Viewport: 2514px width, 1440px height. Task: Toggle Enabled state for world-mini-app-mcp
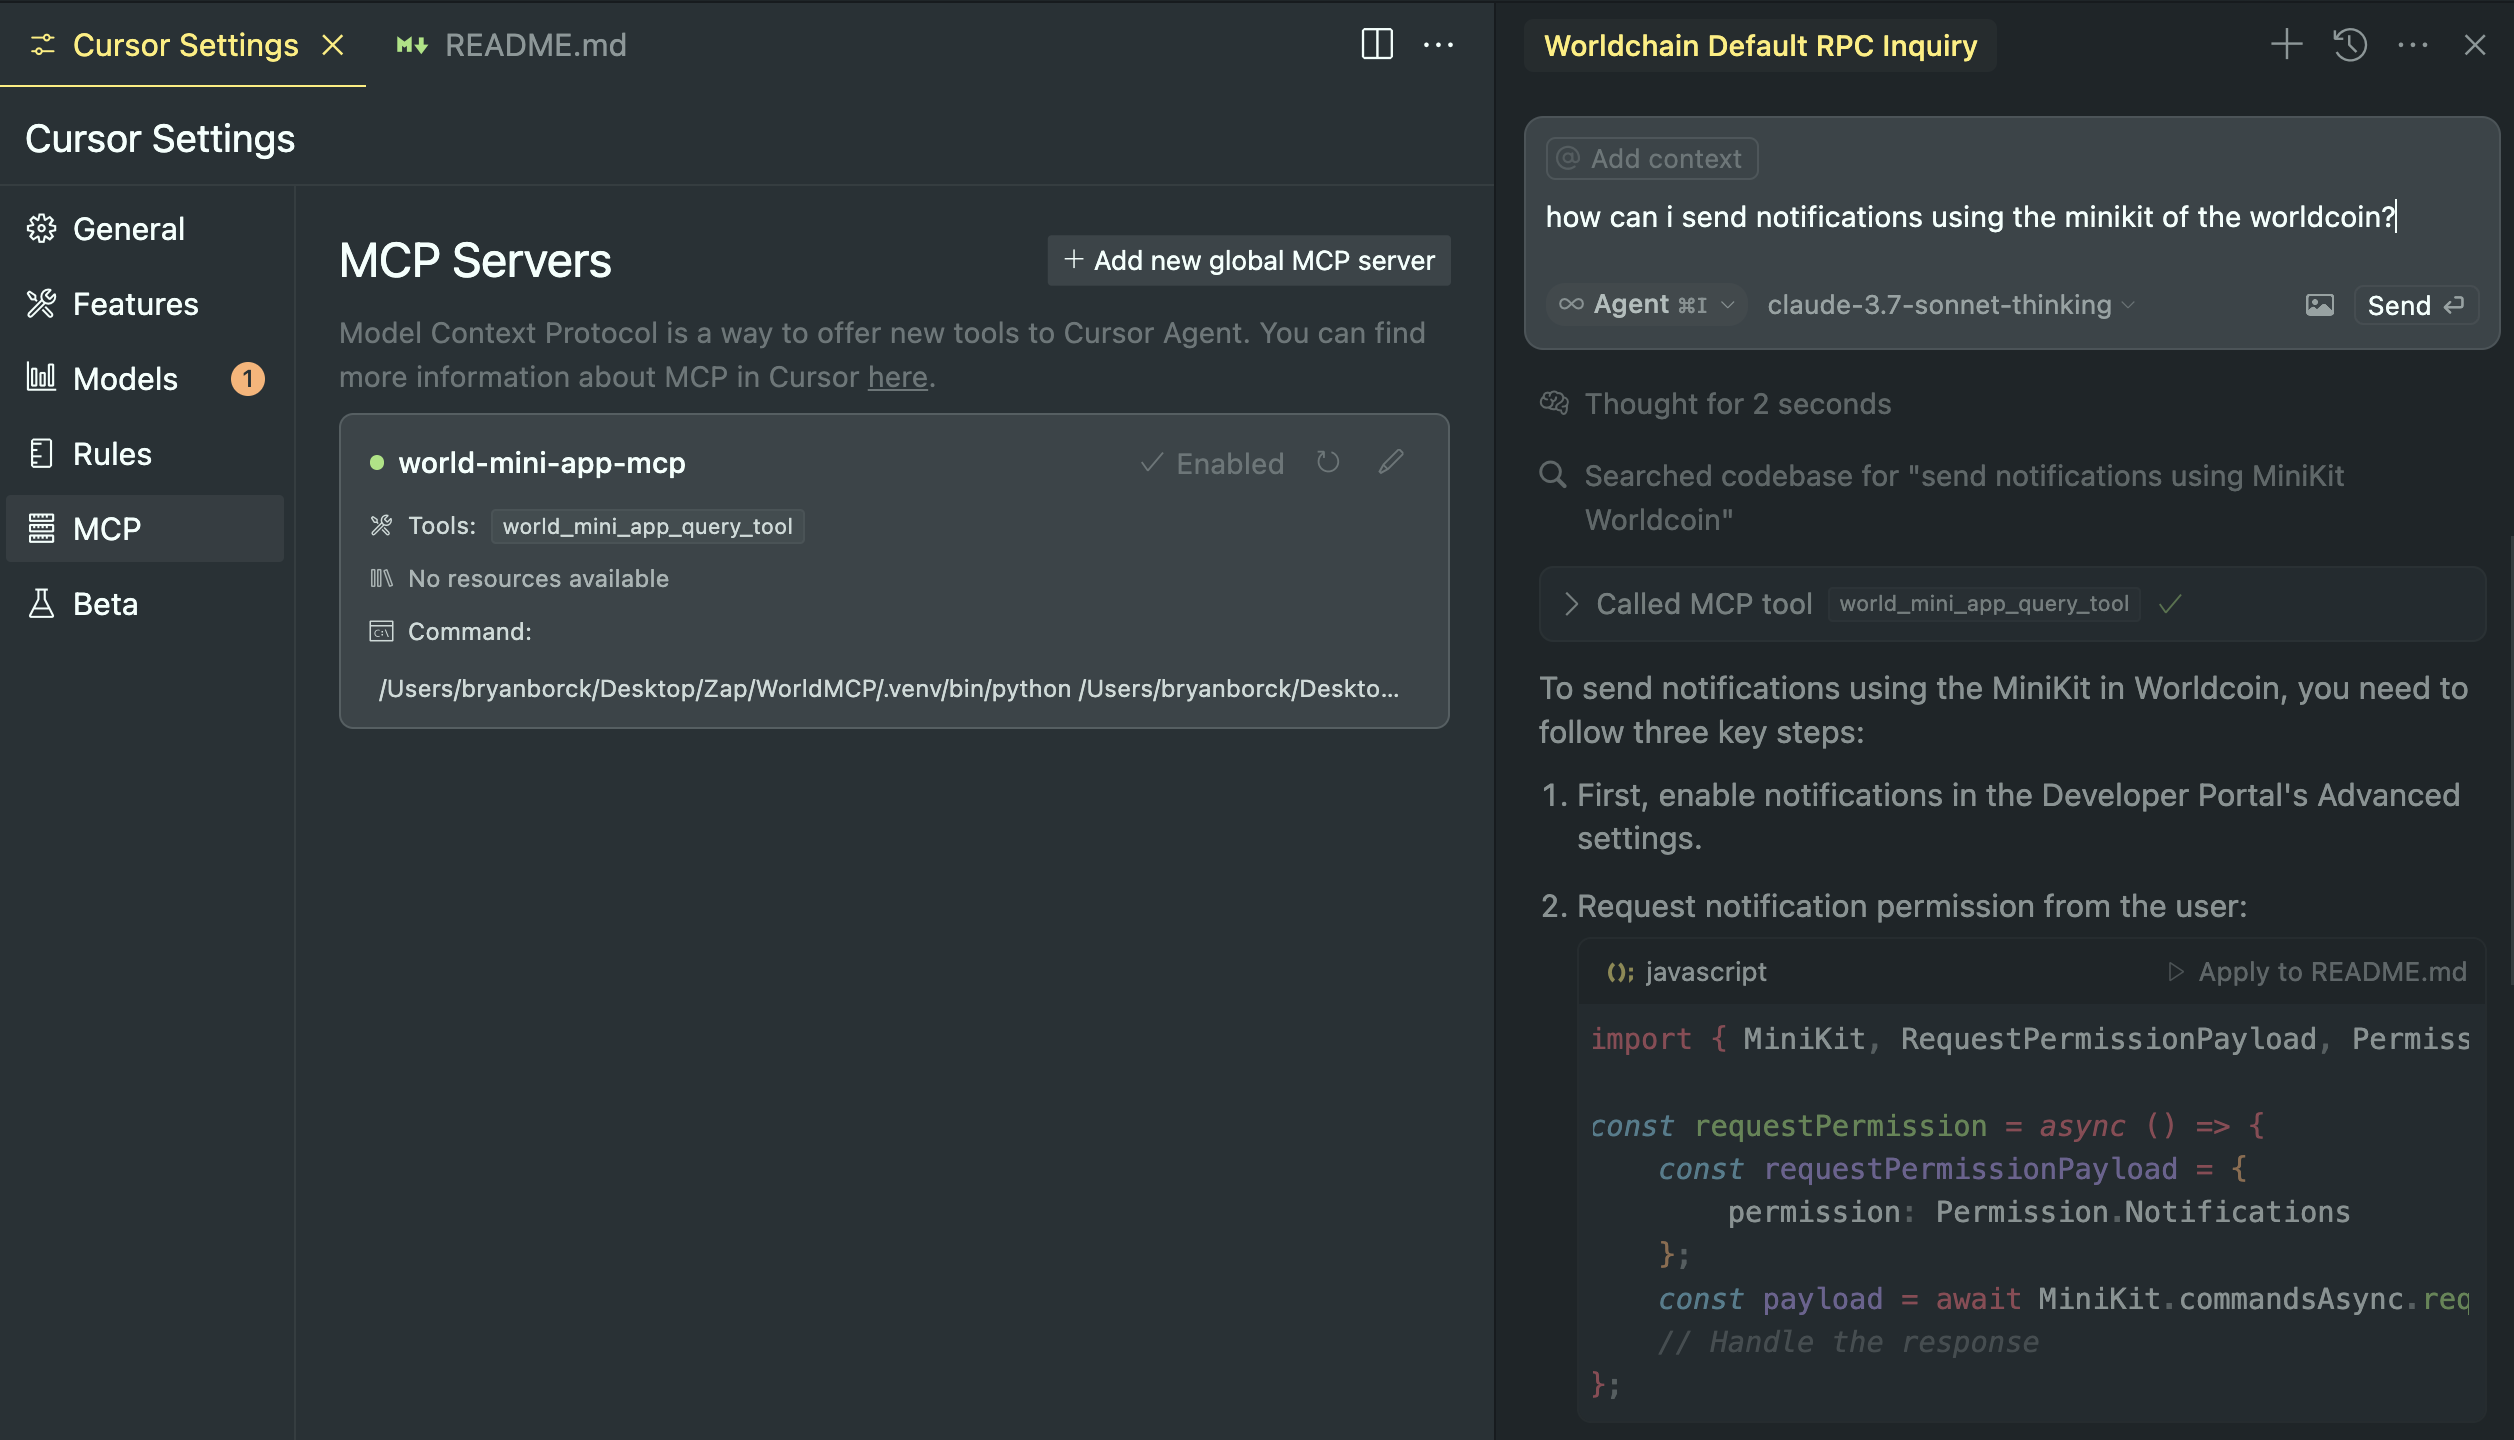point(1212,463)
